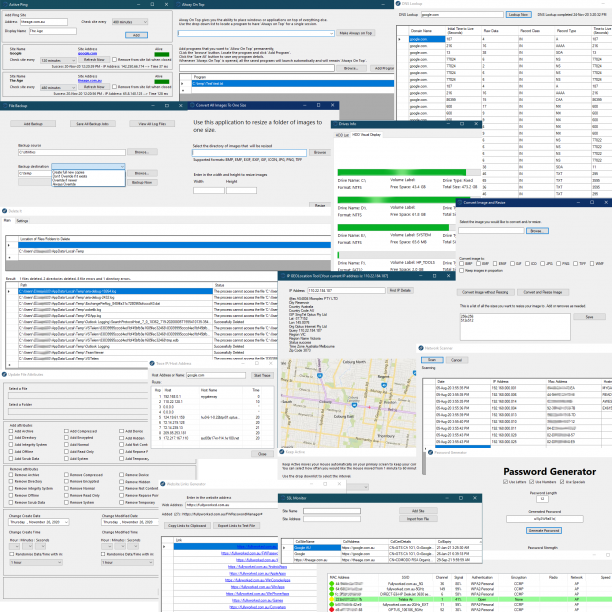Enable the Remove System attribute checkbox
Viewport: 612px width, 612px height.
[66, 502]
